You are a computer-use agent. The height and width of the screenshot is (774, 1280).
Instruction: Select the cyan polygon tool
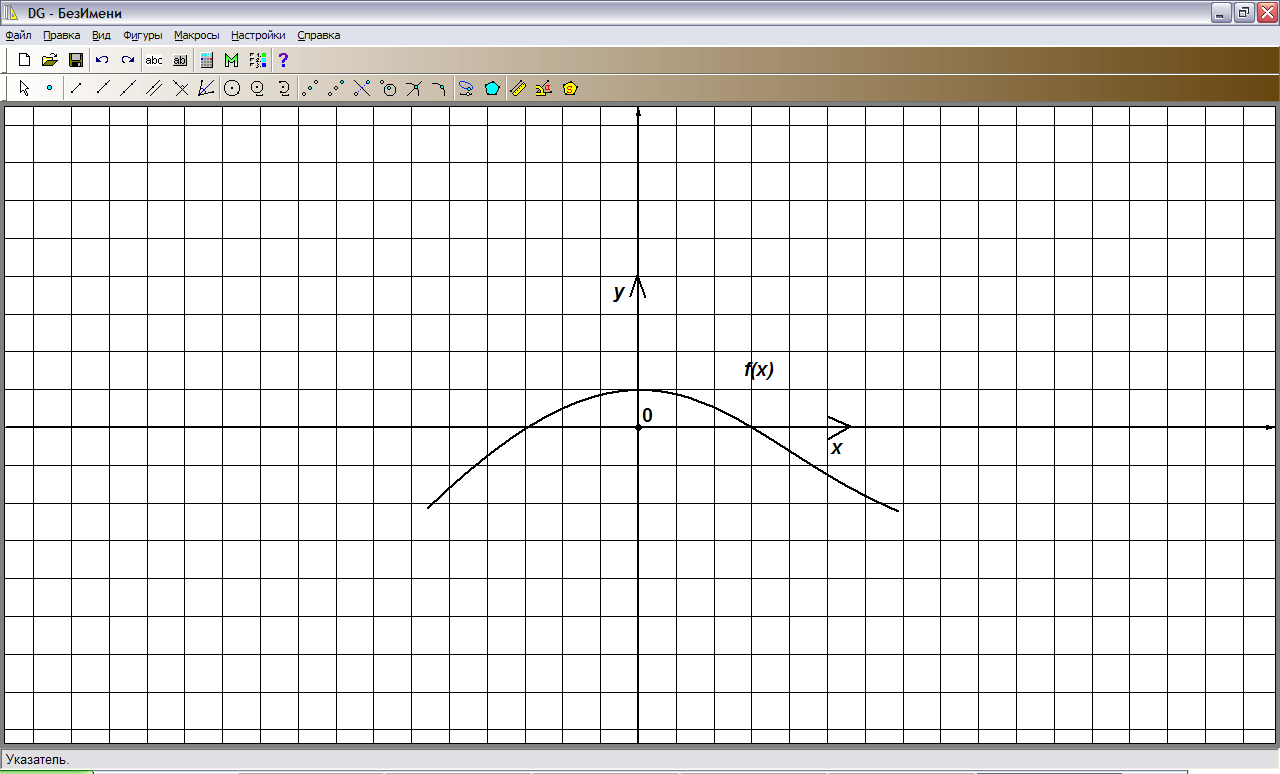(492, 88)
